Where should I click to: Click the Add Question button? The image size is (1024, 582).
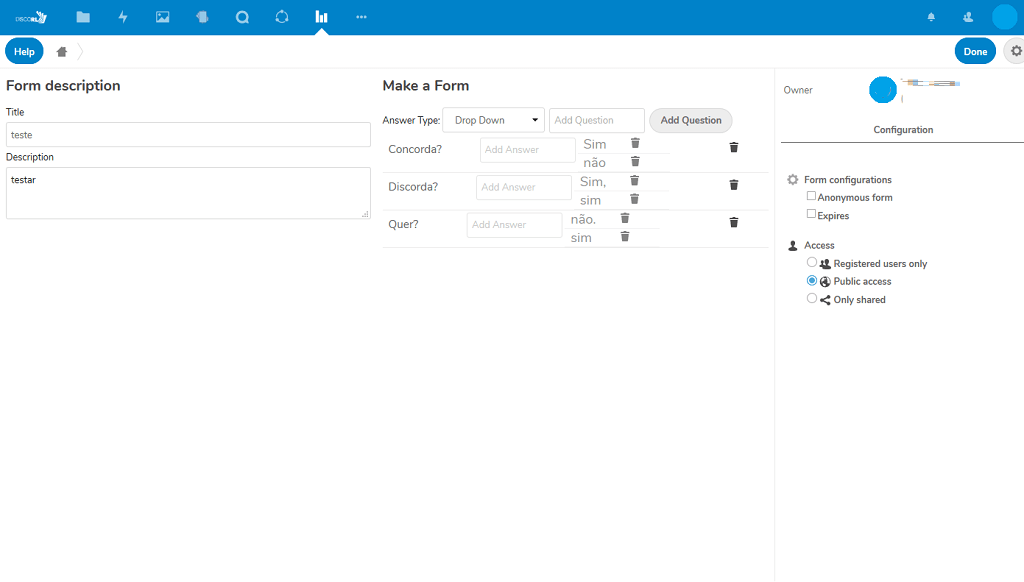click(x=690, y=120)
